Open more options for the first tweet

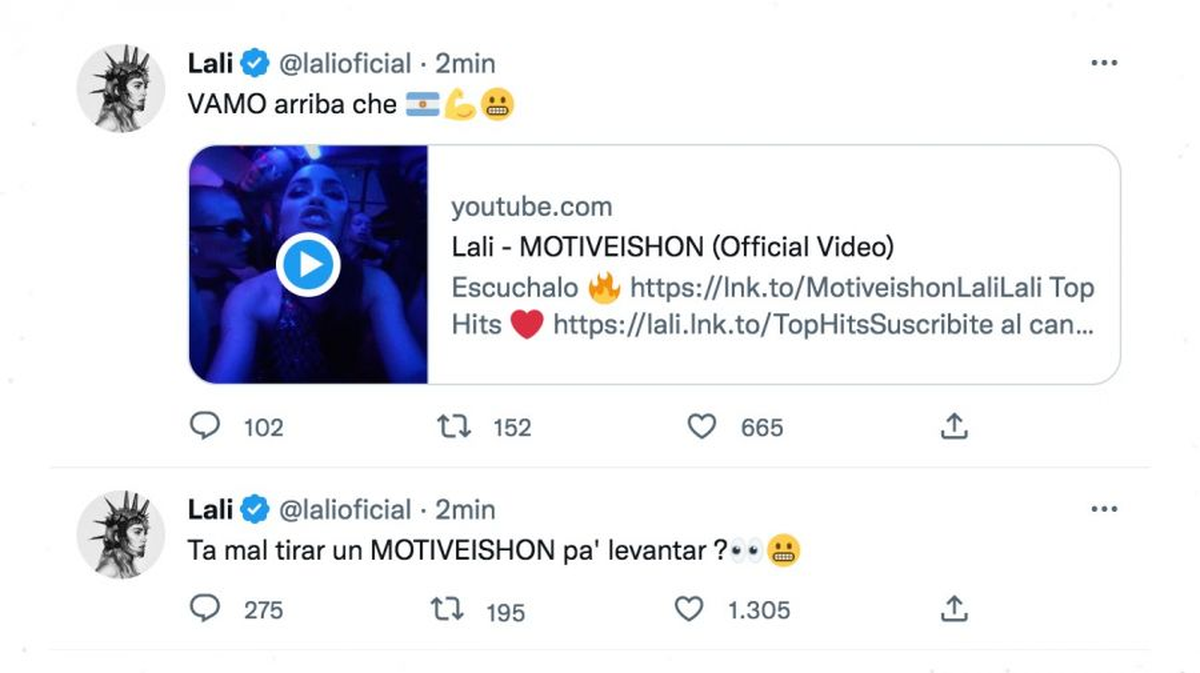pos(1104,63)
